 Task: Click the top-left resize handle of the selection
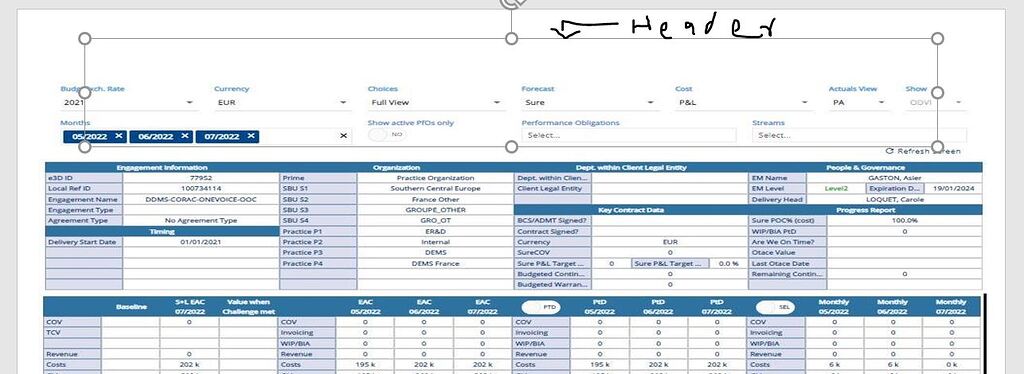point(85,39)
